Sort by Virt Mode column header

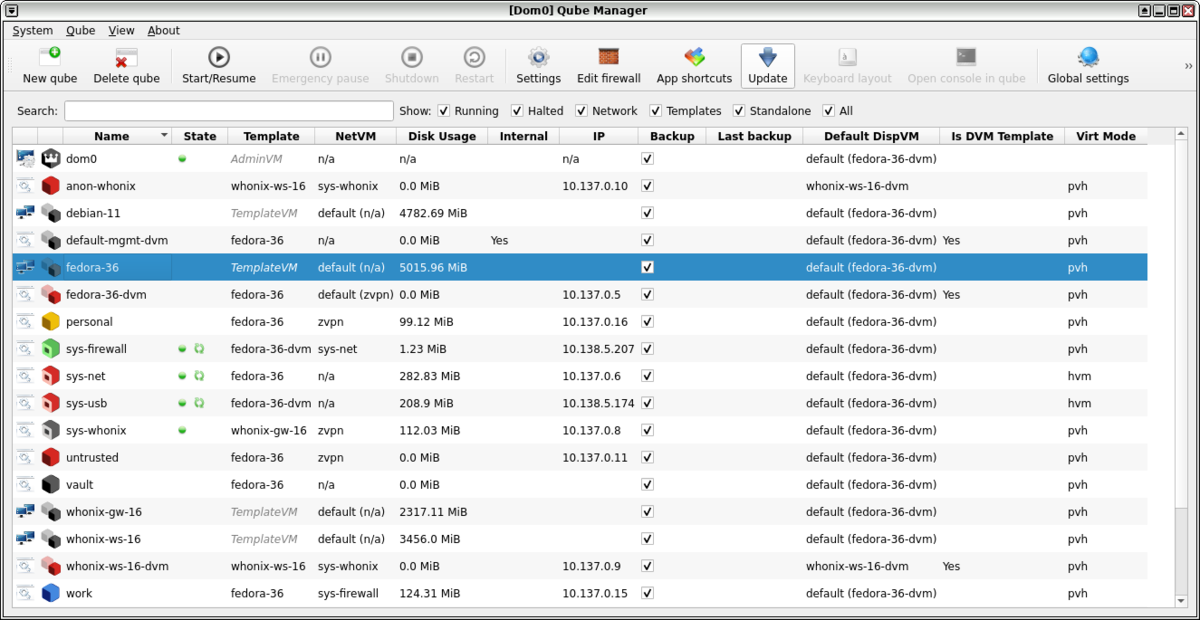tap(1106, 136)
